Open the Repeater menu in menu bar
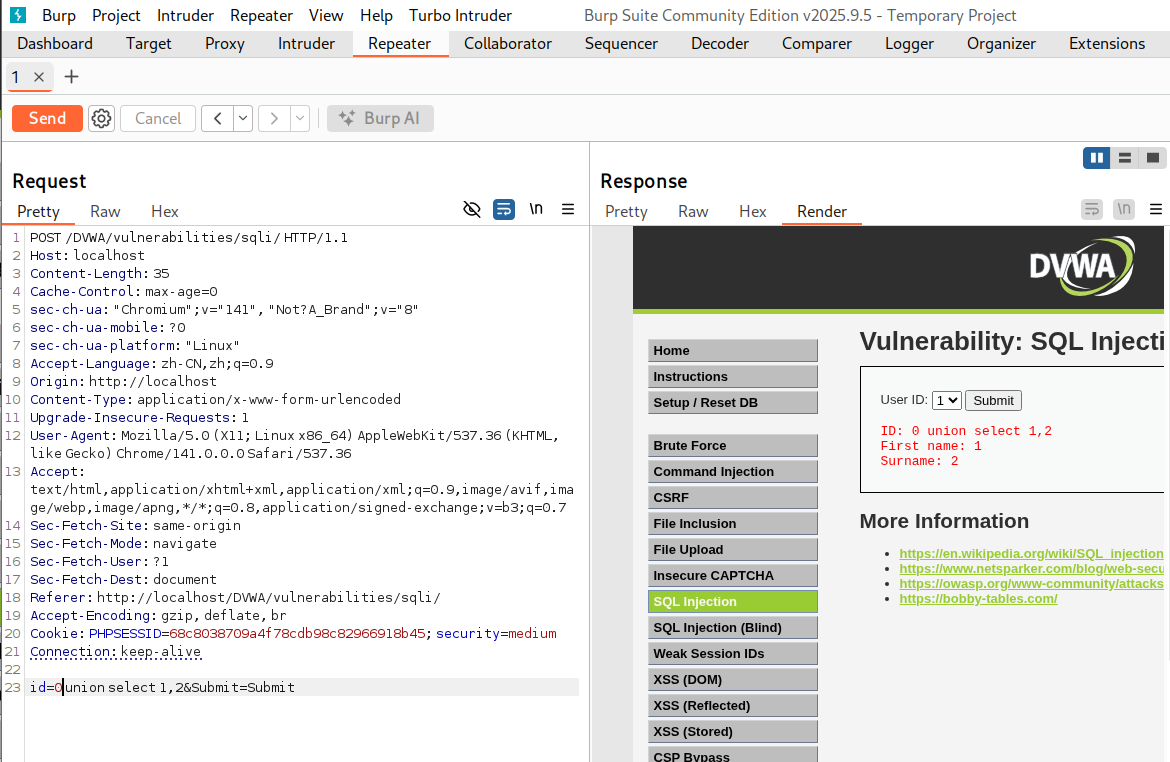Image resolution: width=1170 pixels, height=762 pixels. pyautogui.click(x=261, y=15)
